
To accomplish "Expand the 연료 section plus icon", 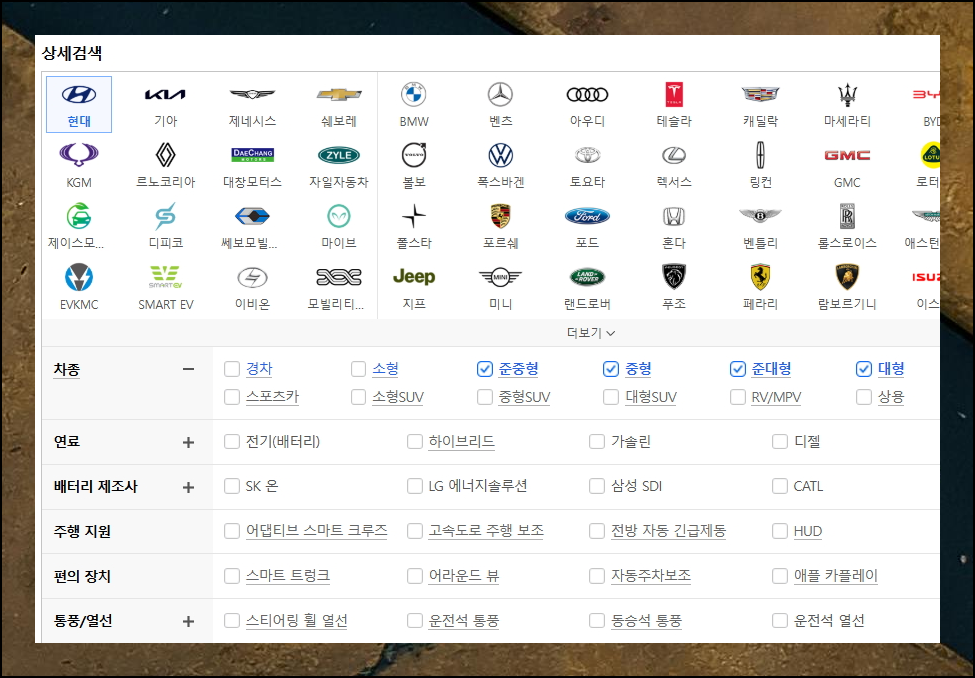I will [x=188, y=442].
